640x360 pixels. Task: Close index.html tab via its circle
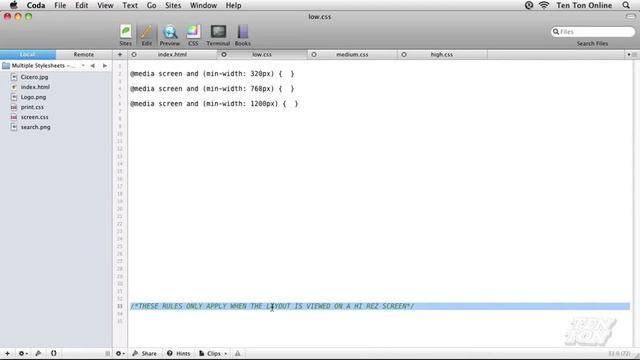(134, 54)
